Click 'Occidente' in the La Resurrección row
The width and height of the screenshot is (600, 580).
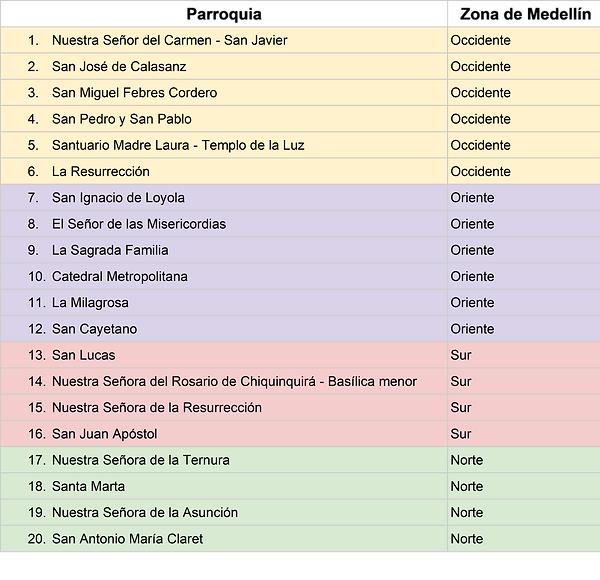(481, 171)
